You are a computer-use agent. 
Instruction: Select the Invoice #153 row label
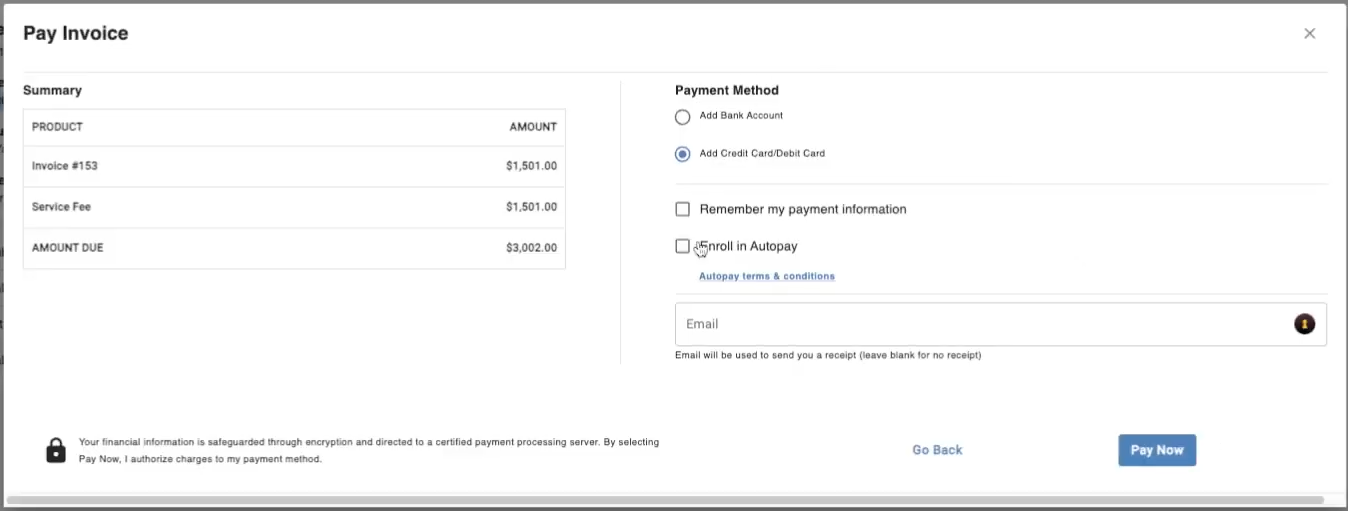65,166
